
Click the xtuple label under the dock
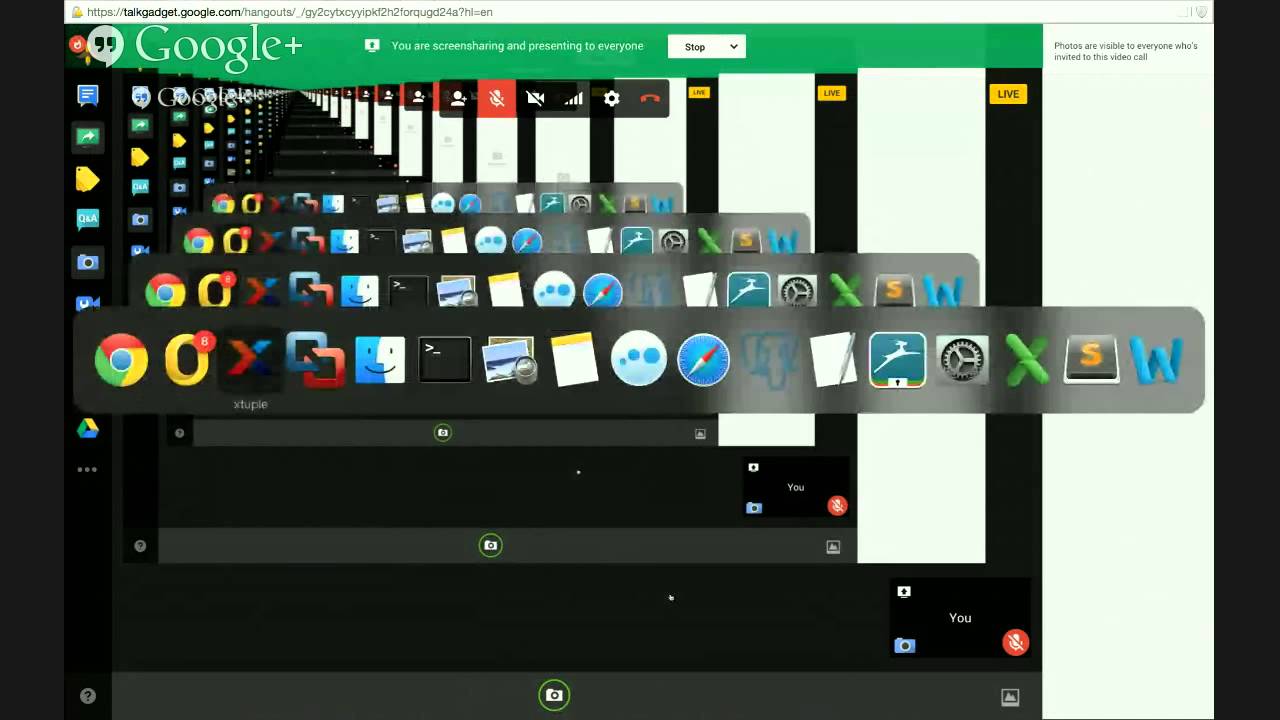[250, 404]
